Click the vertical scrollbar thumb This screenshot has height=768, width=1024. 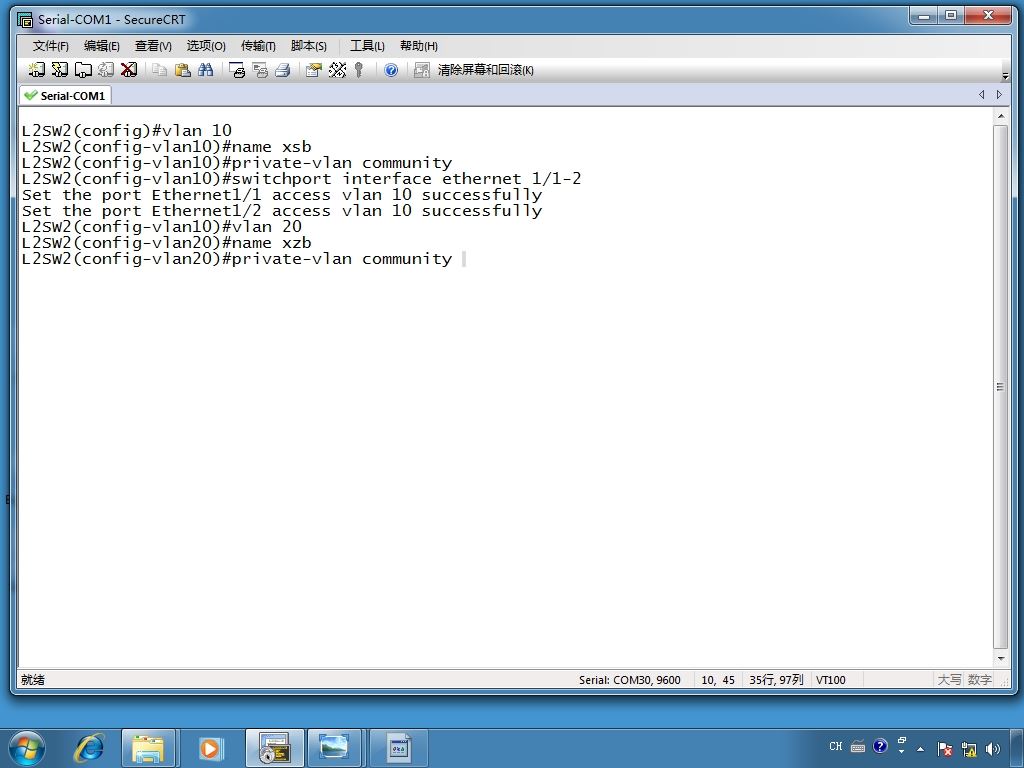pos(1000,387)
